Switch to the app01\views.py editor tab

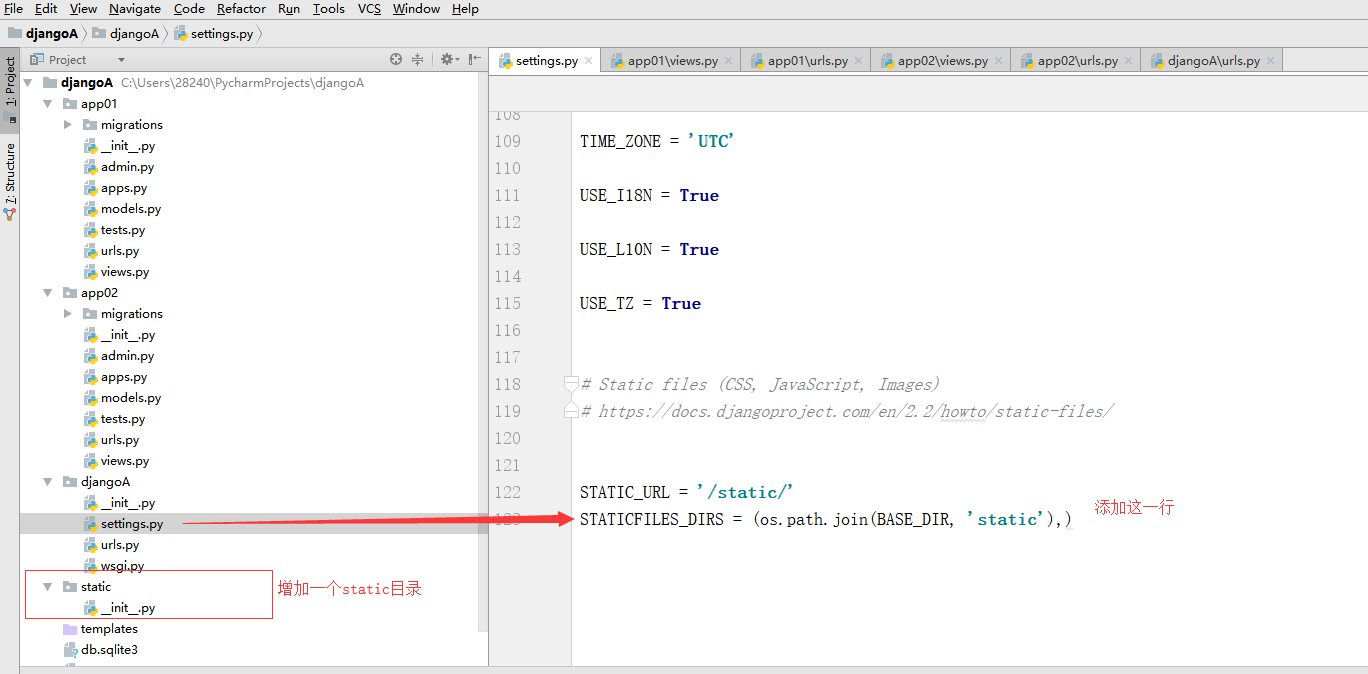(671, 60)
